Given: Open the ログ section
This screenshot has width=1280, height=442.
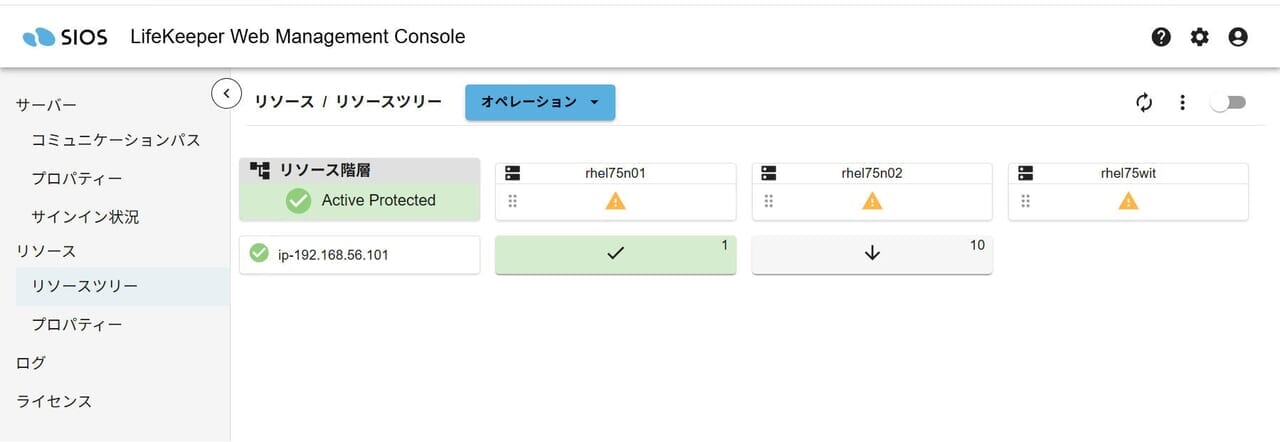Looking at the screenshot, I should [31, 363].
